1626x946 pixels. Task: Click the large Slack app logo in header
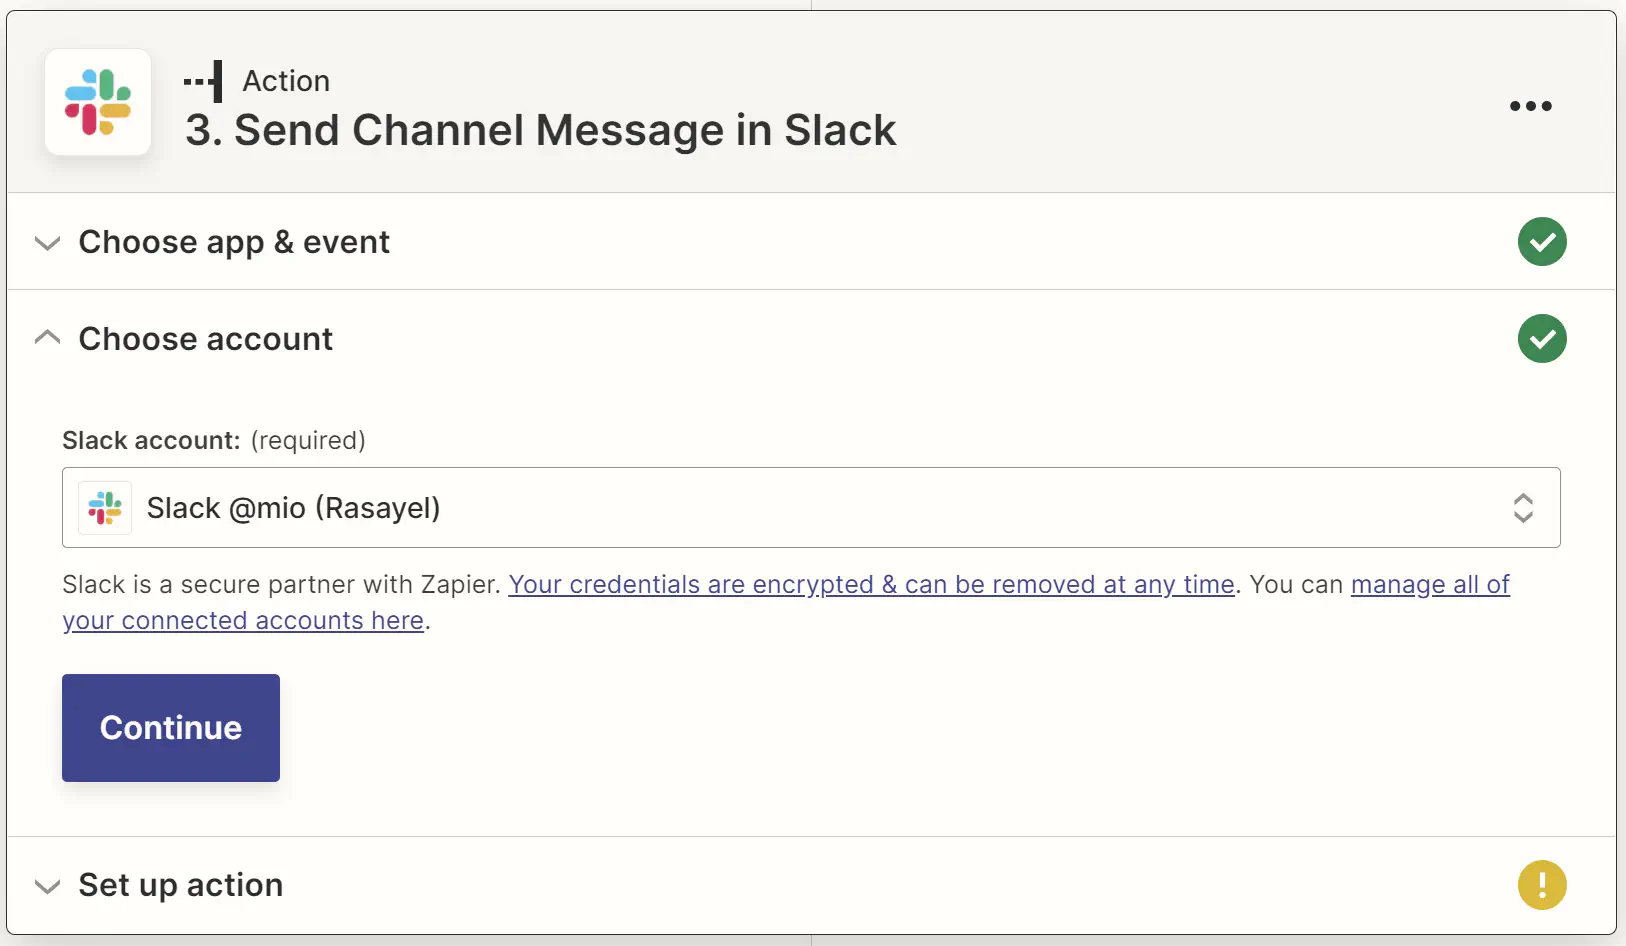[98, 102]
